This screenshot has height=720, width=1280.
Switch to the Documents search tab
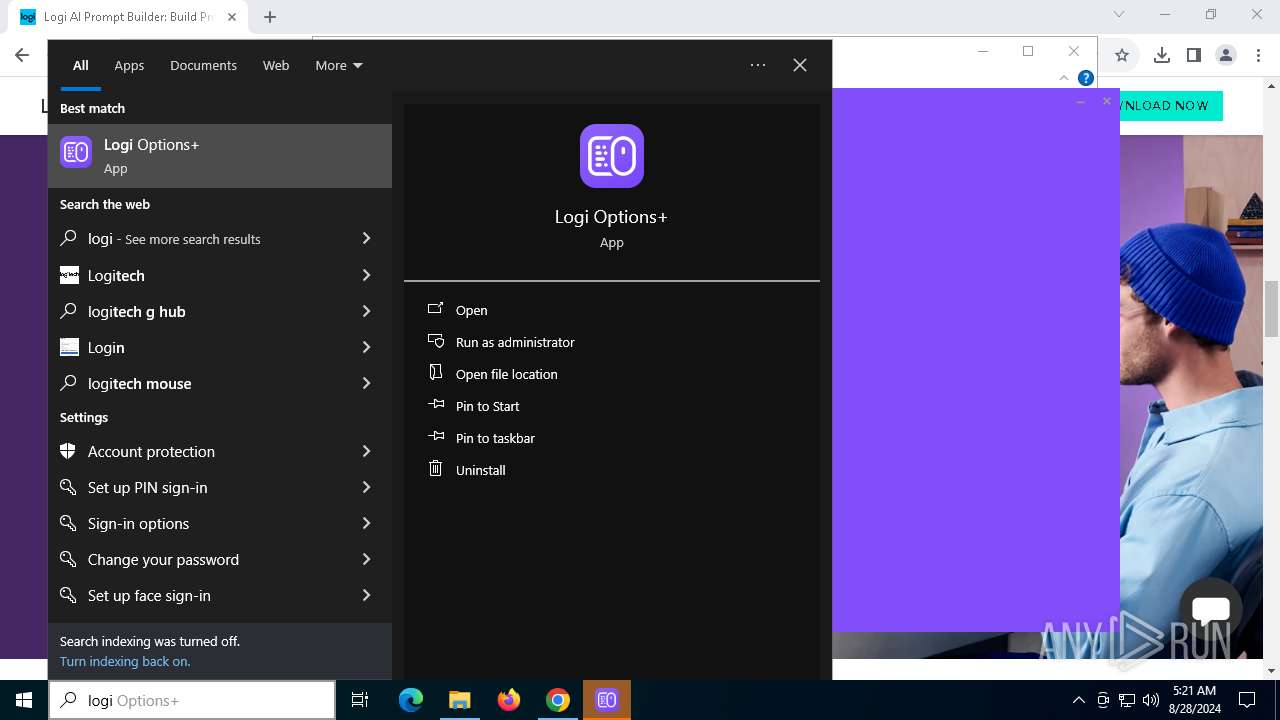(203, 65)
